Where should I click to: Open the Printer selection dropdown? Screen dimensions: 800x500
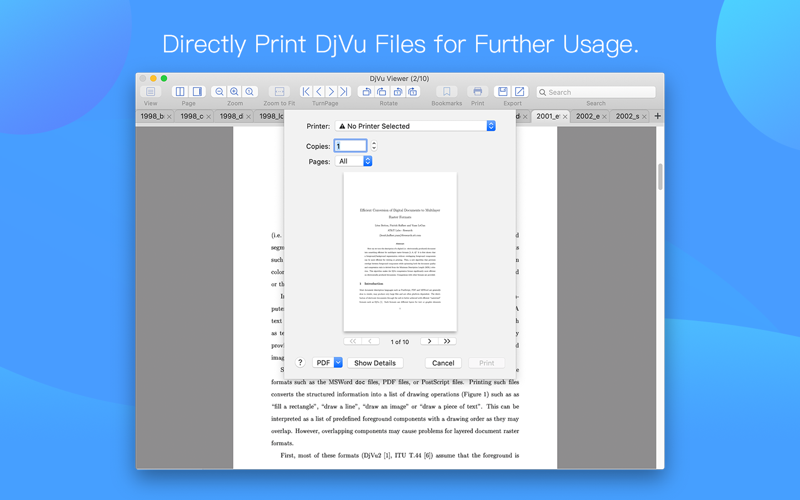click(x=415, y=126)
